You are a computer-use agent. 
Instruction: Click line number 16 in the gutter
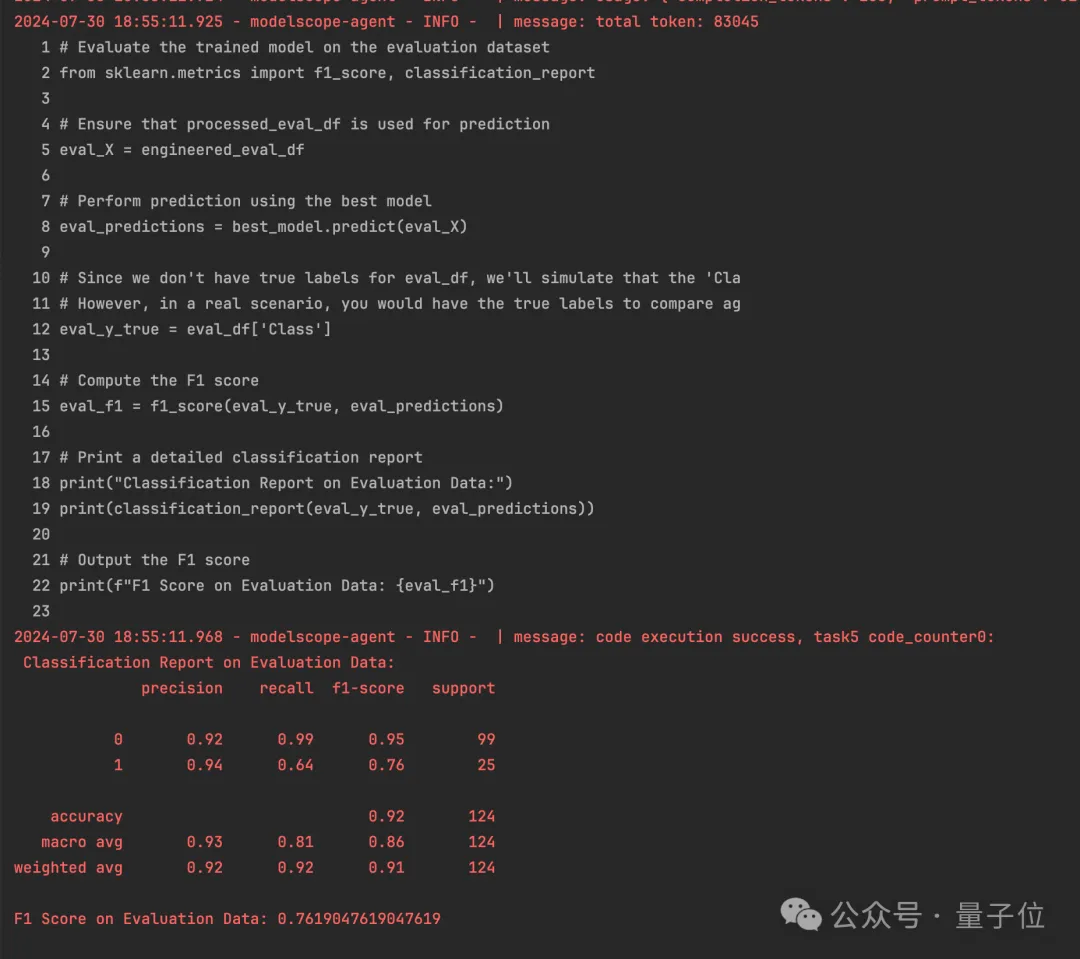[41, 432]
